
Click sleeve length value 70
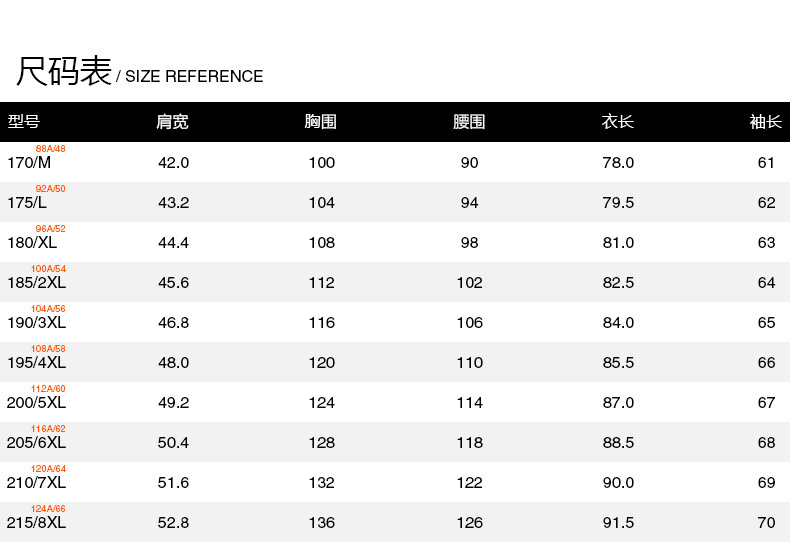(x=766, y=523)
